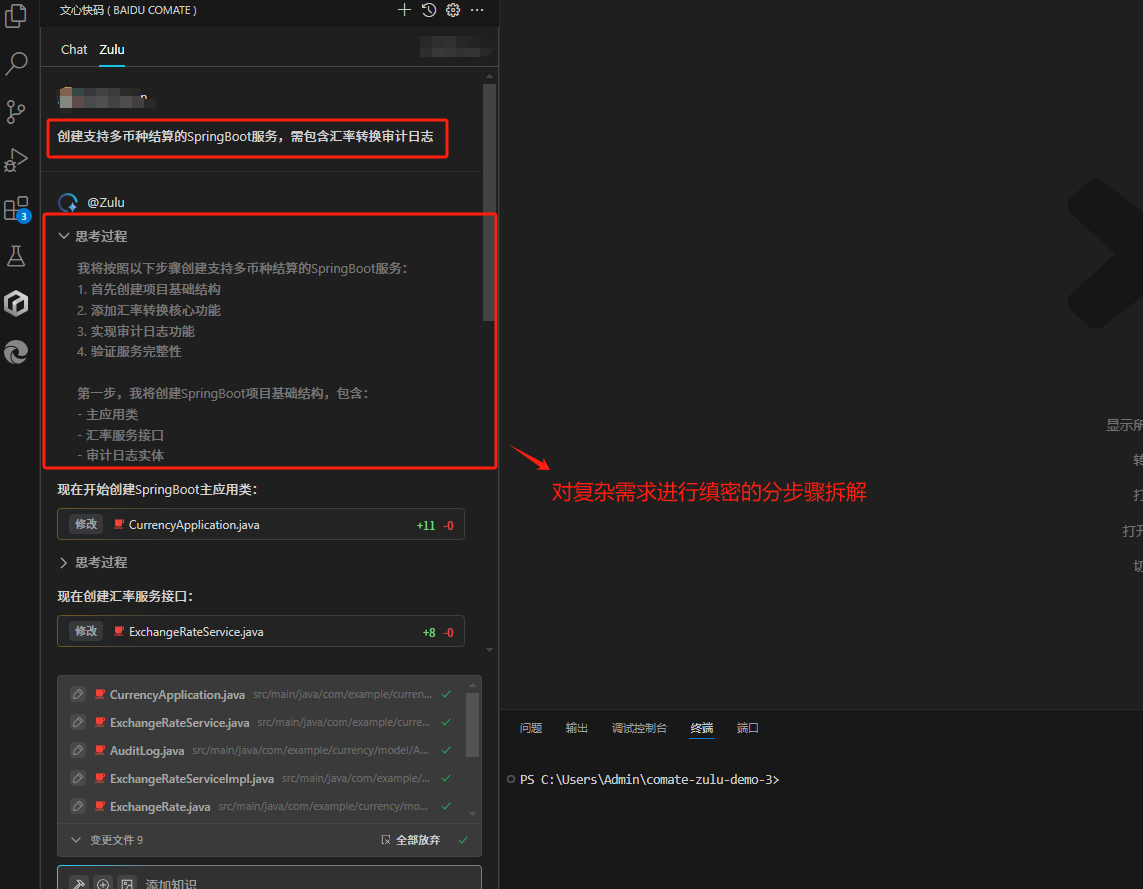This screenshot has height=889, width=1143.
Task: Accept changes checkmark for CurrencyApplication.java row
Action: click(x=446, y=694)
